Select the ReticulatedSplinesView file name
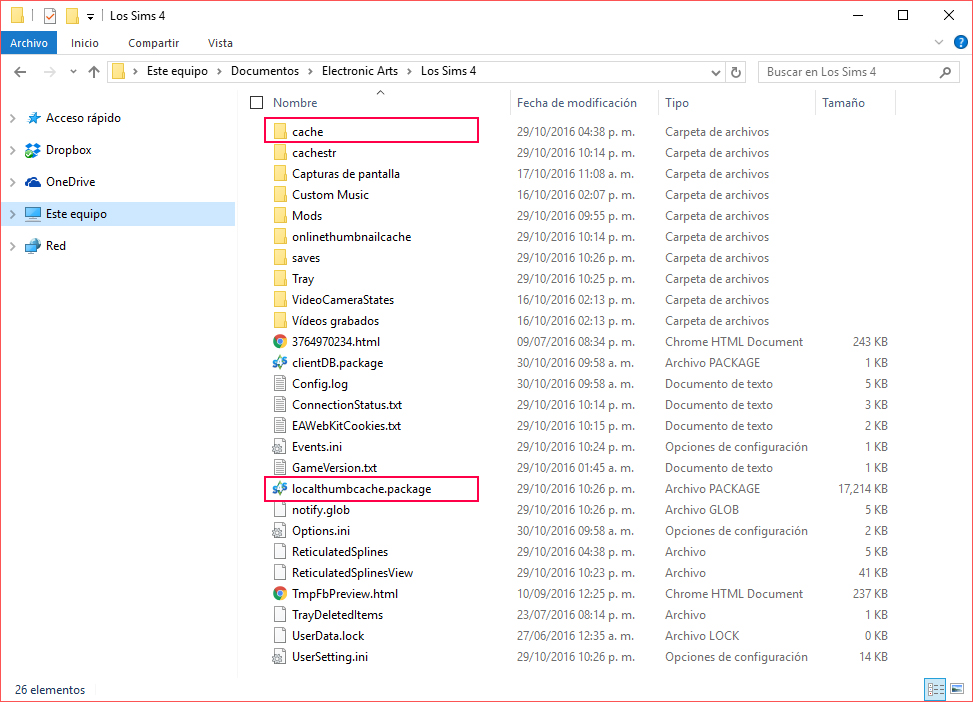This screenshot has height=702, width=973. point(352,573)
